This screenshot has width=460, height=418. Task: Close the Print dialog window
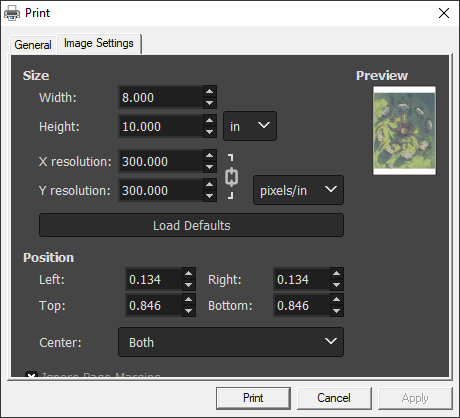pyautogui.click(x=444, y=13)
